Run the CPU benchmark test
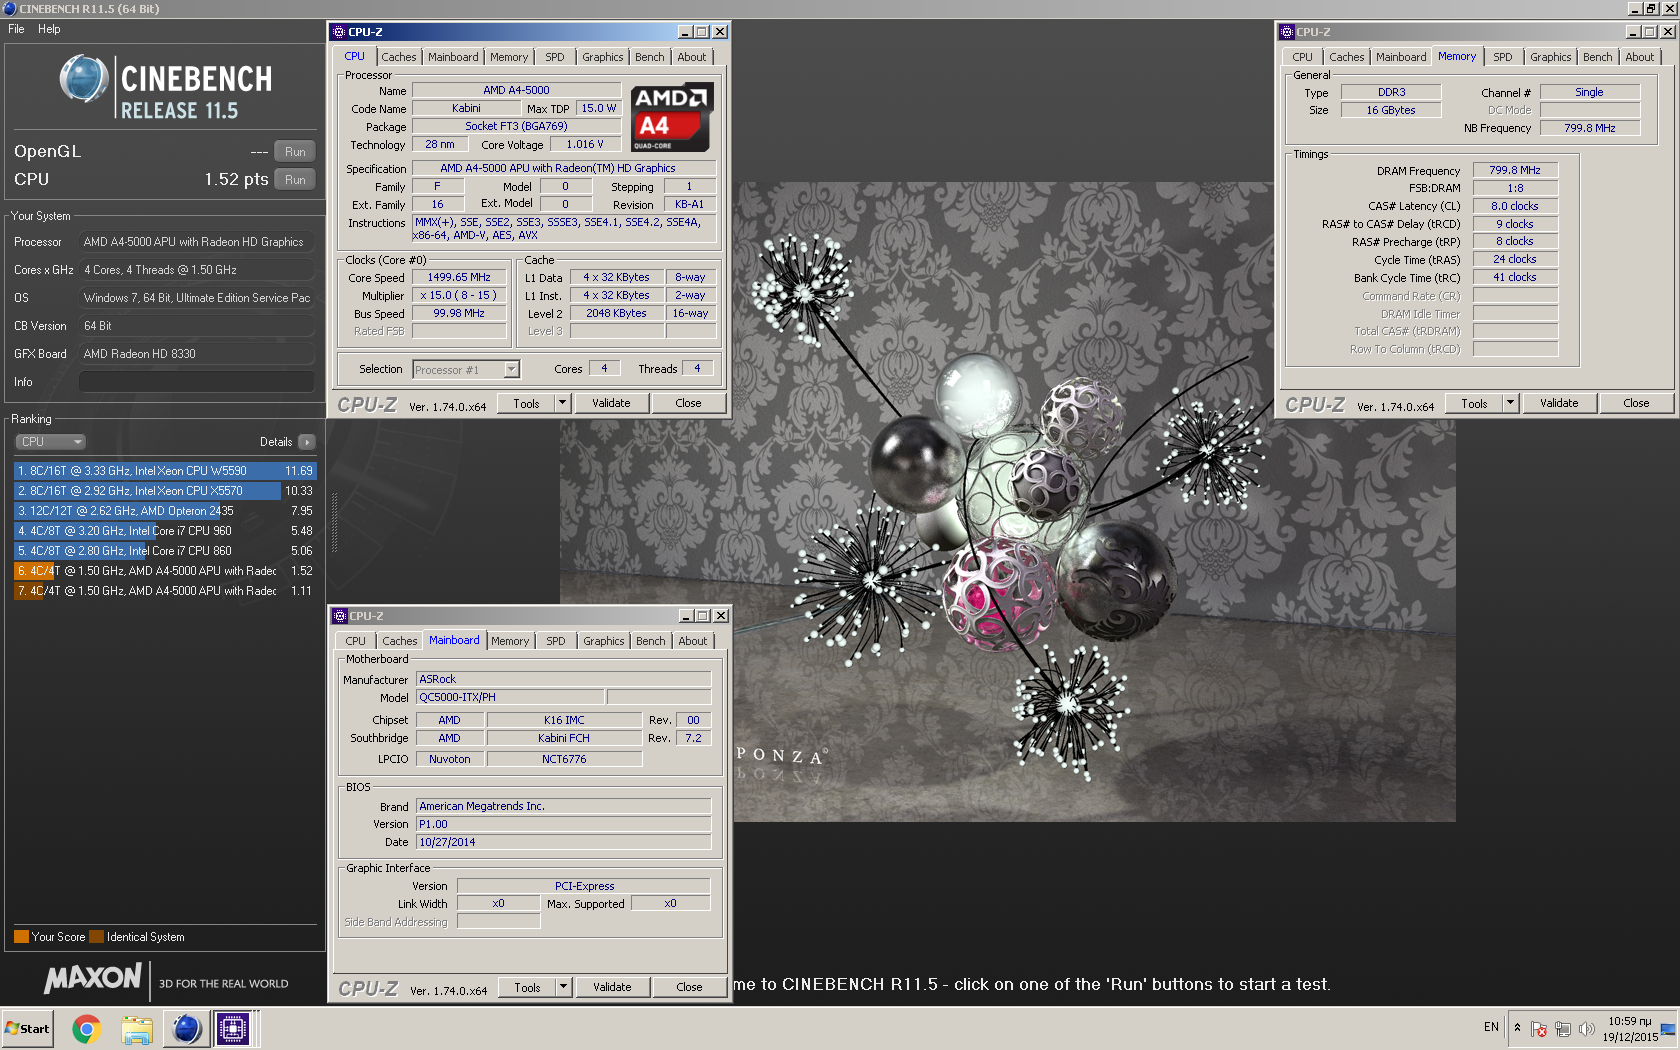Screen dimensions: 1680x1050 click(295, 180)
